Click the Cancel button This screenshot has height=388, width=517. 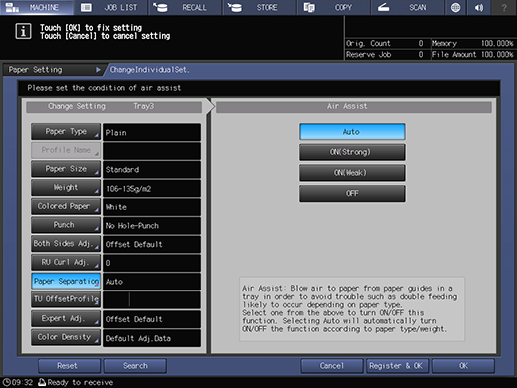coord(332,366)
